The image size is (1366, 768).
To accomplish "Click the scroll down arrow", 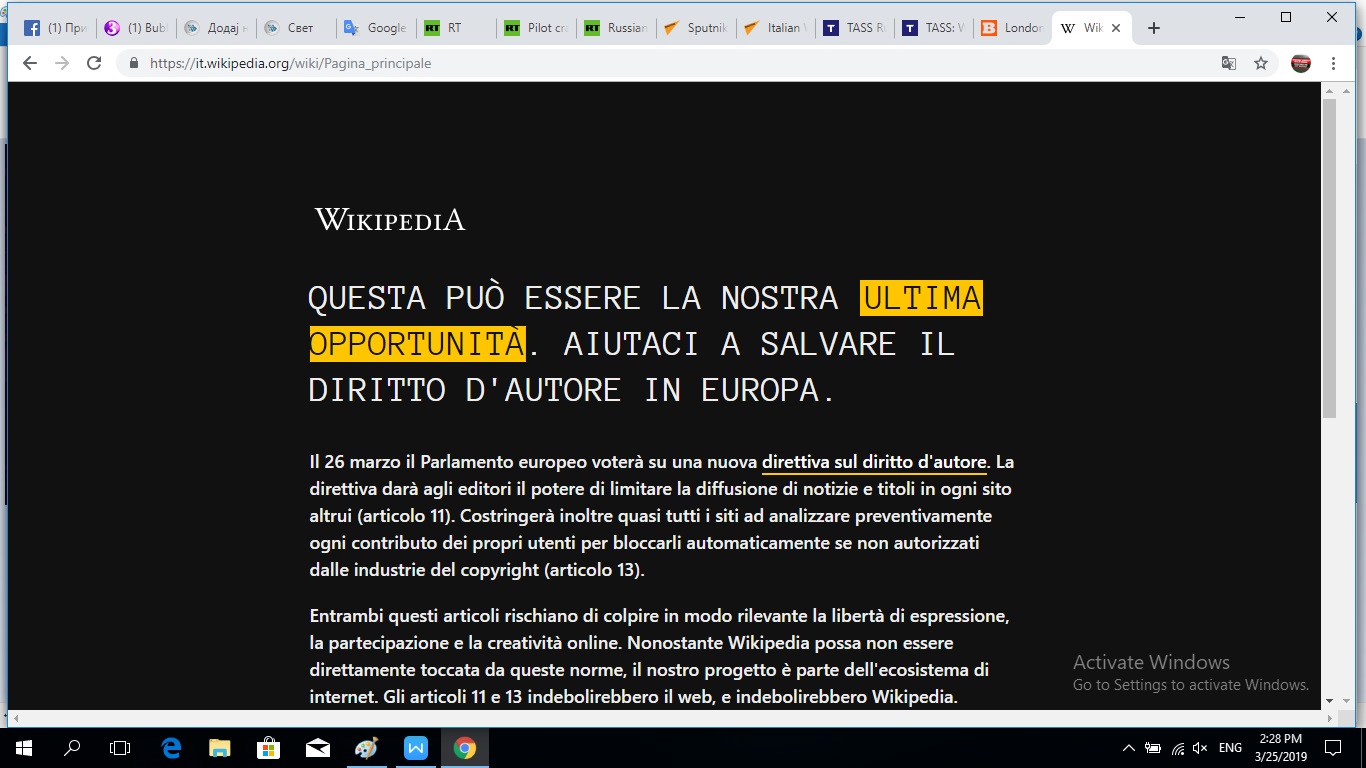I will (1329, 700).
